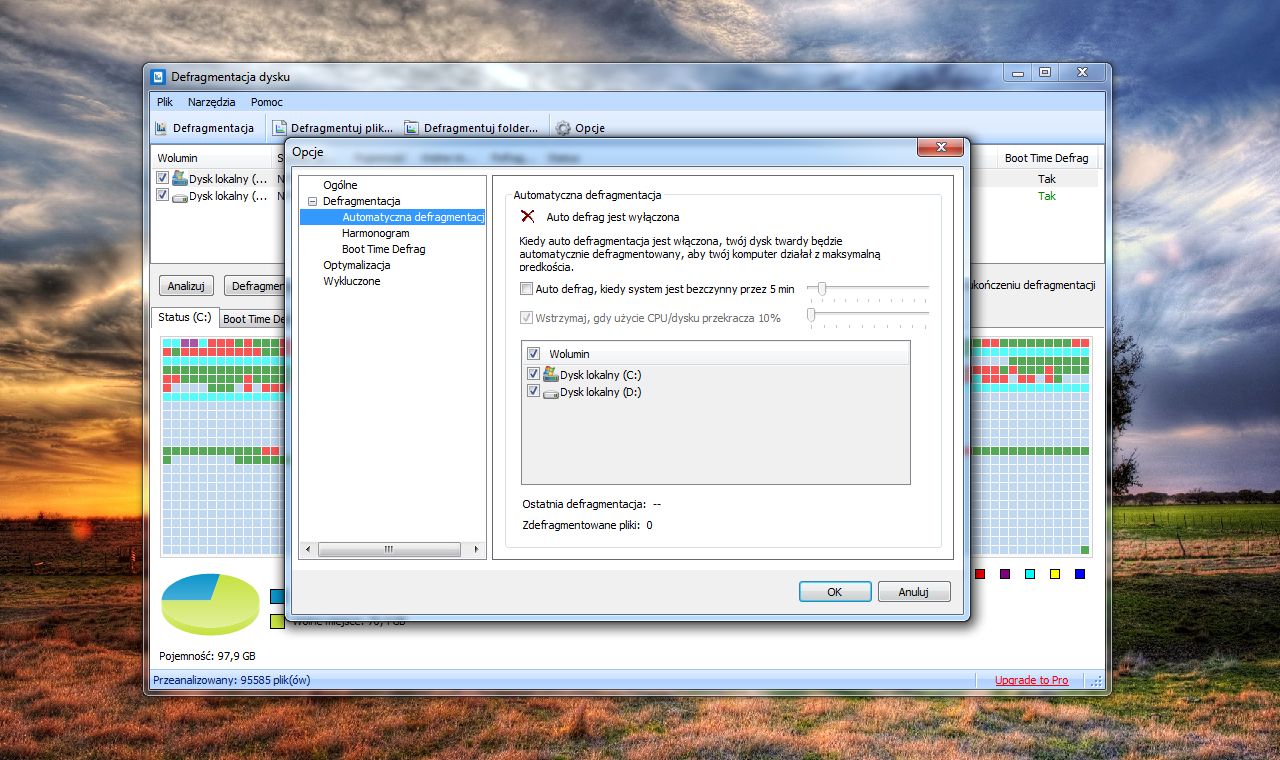Click the right arrow of the tree's horizontal scrollbar
Screen dimensions: 1280x760
(477, 549)
